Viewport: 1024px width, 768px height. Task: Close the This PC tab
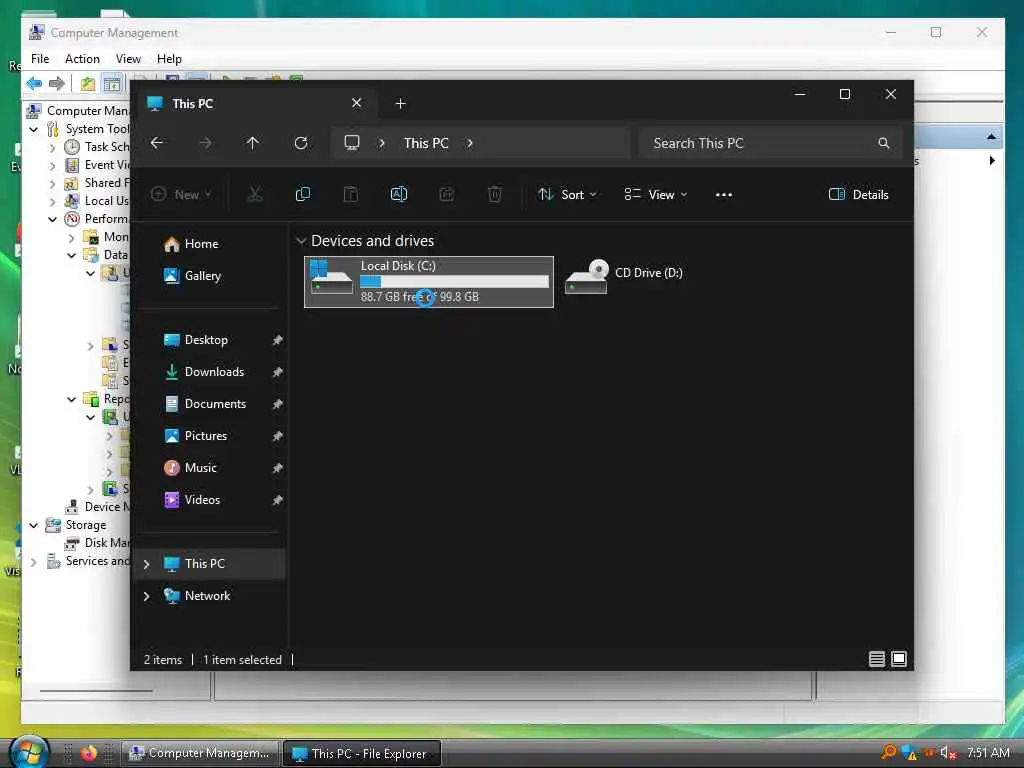[357, 103]
